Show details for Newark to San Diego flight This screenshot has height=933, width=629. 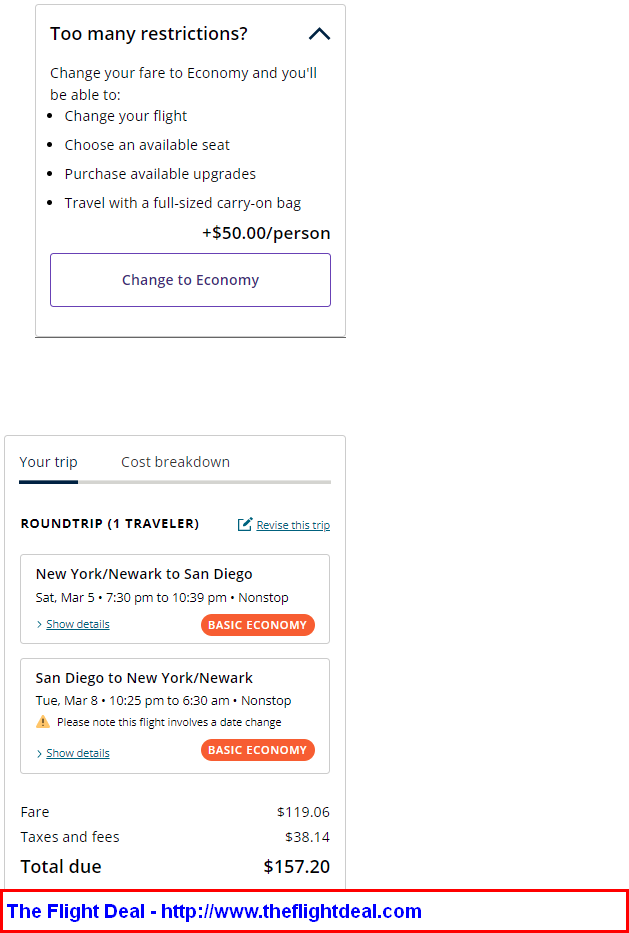point(78,624)
